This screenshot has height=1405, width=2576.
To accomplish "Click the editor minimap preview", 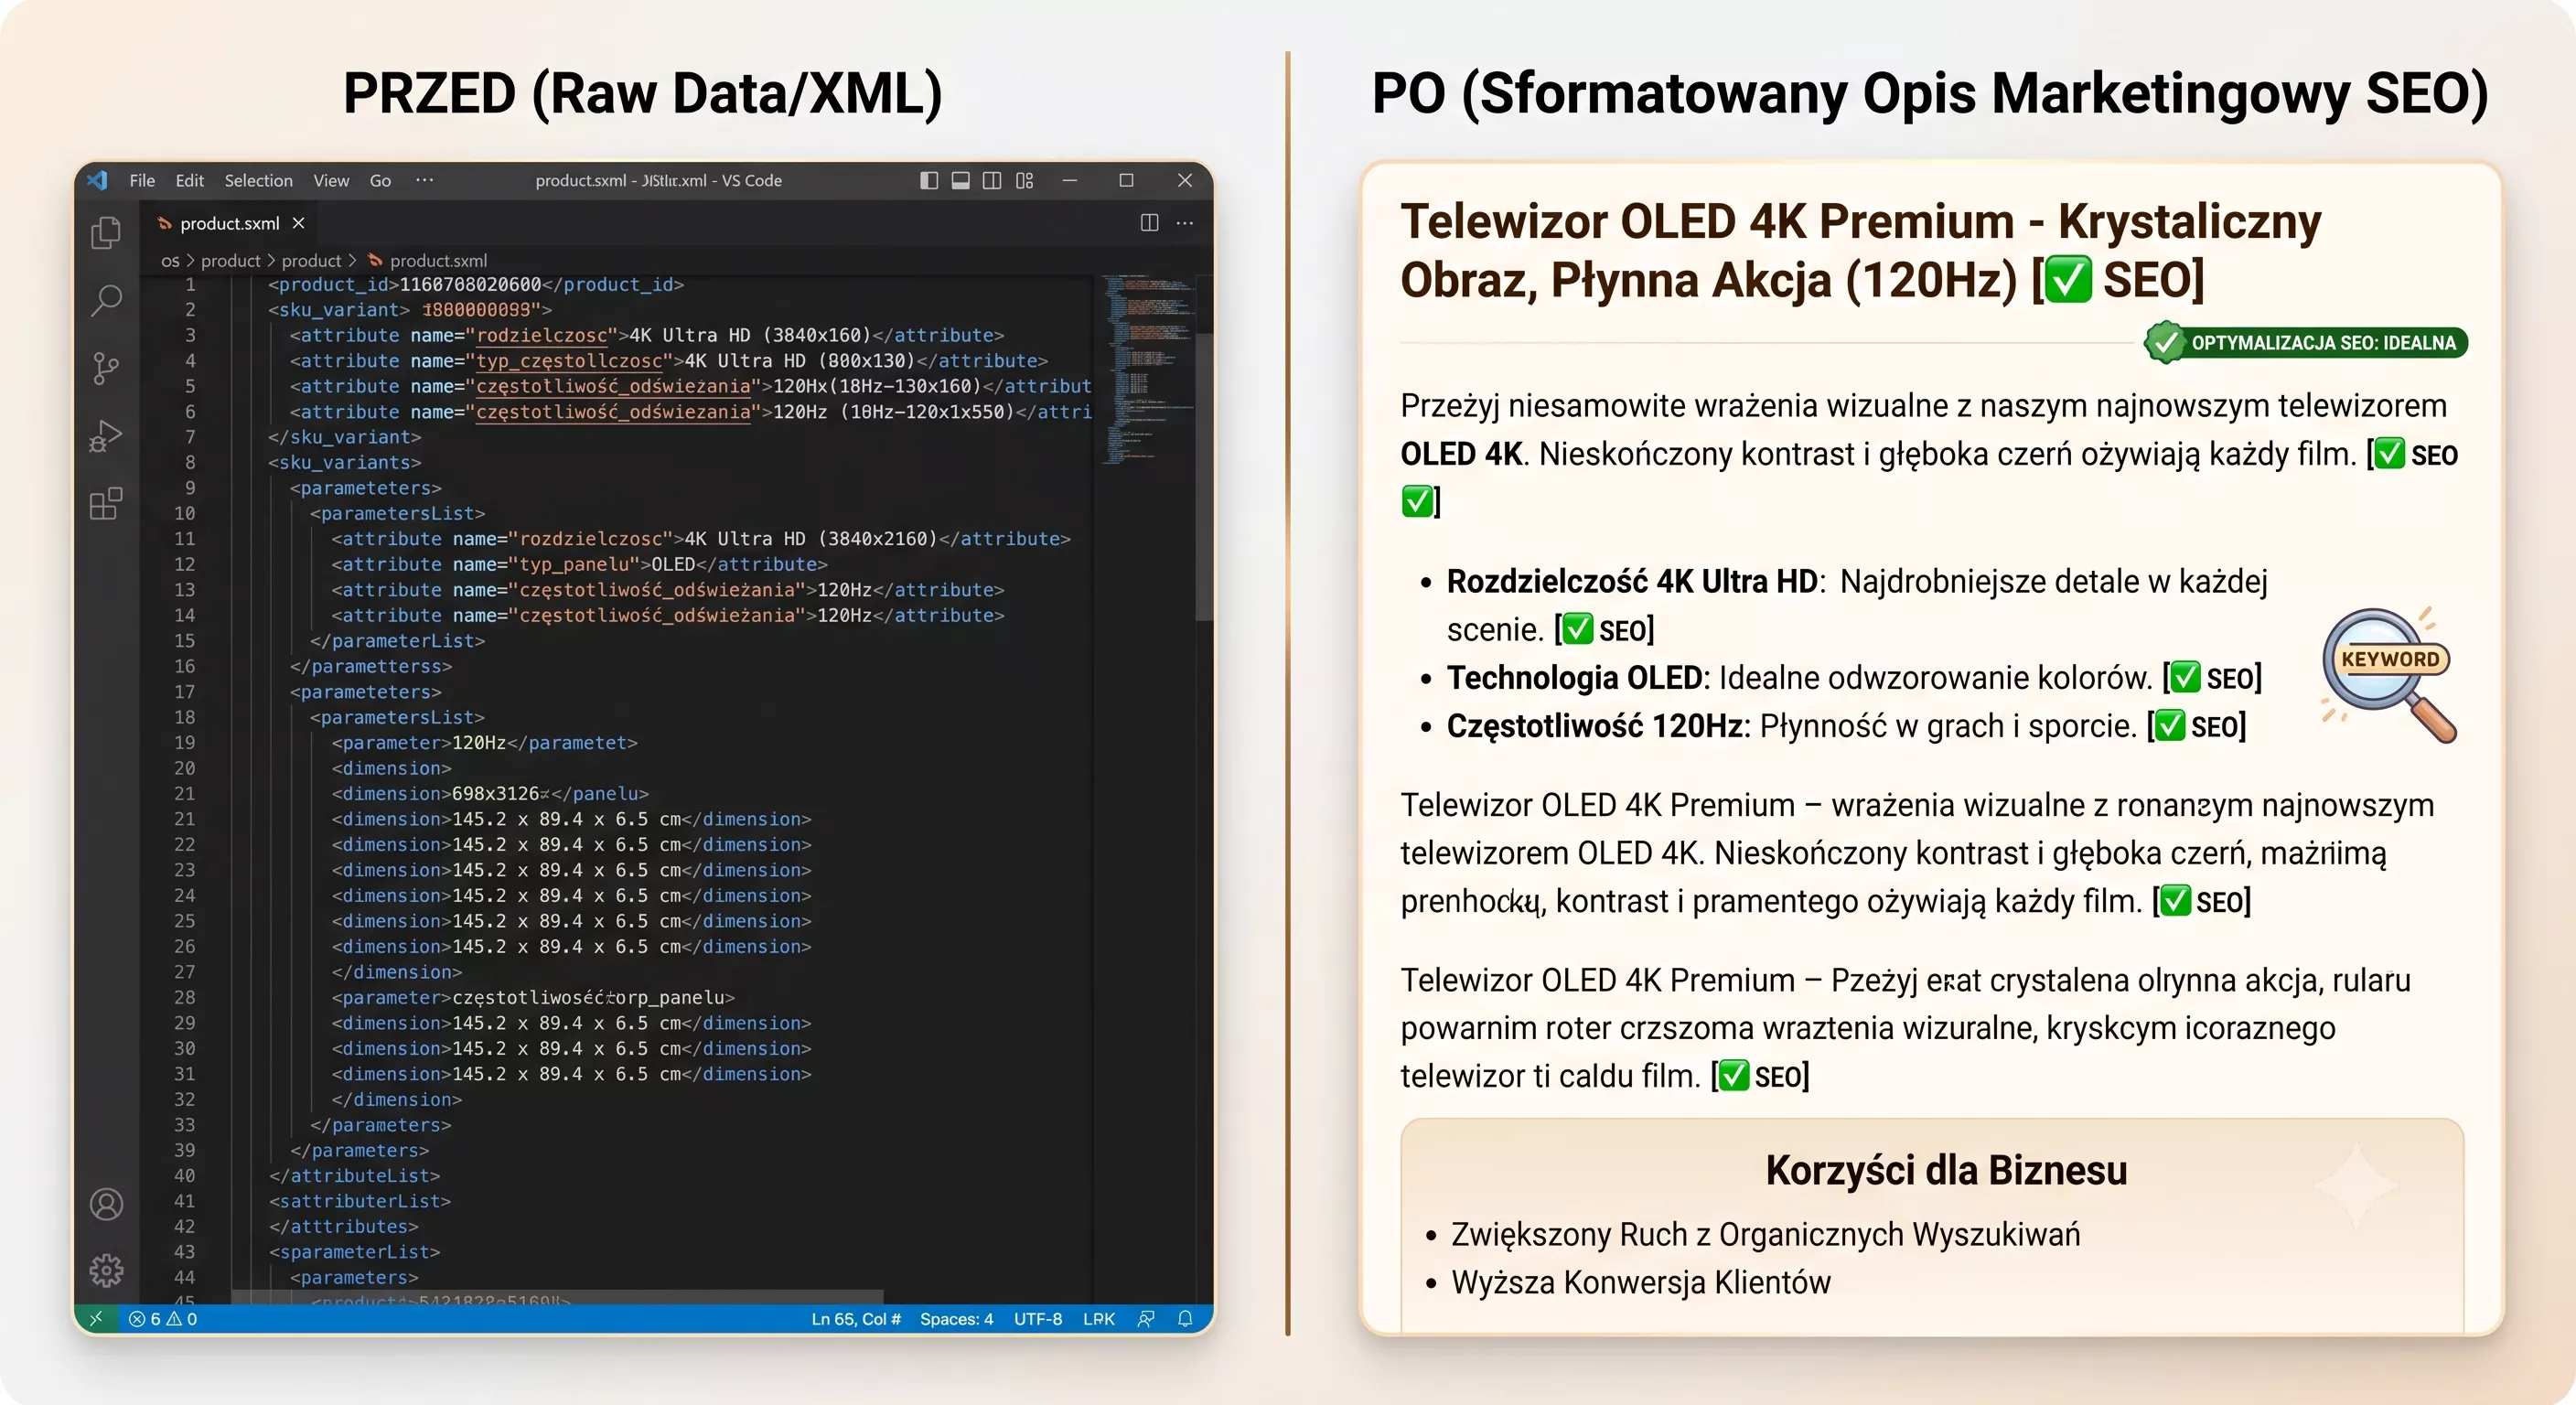I will click(1147, 370).
